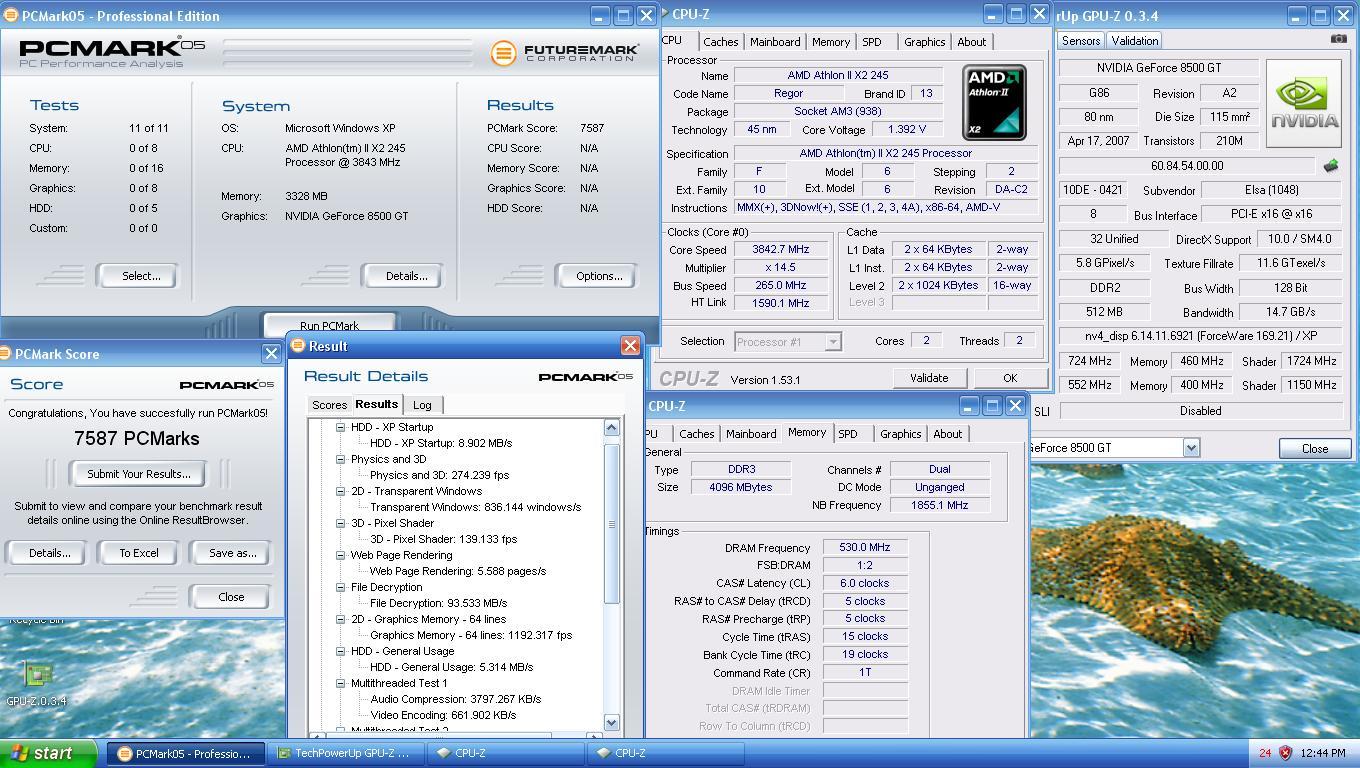Click the GPU-Z BIOS save chip icon
Screen dimensions: 1360x768
click(x=1331, y=166)
